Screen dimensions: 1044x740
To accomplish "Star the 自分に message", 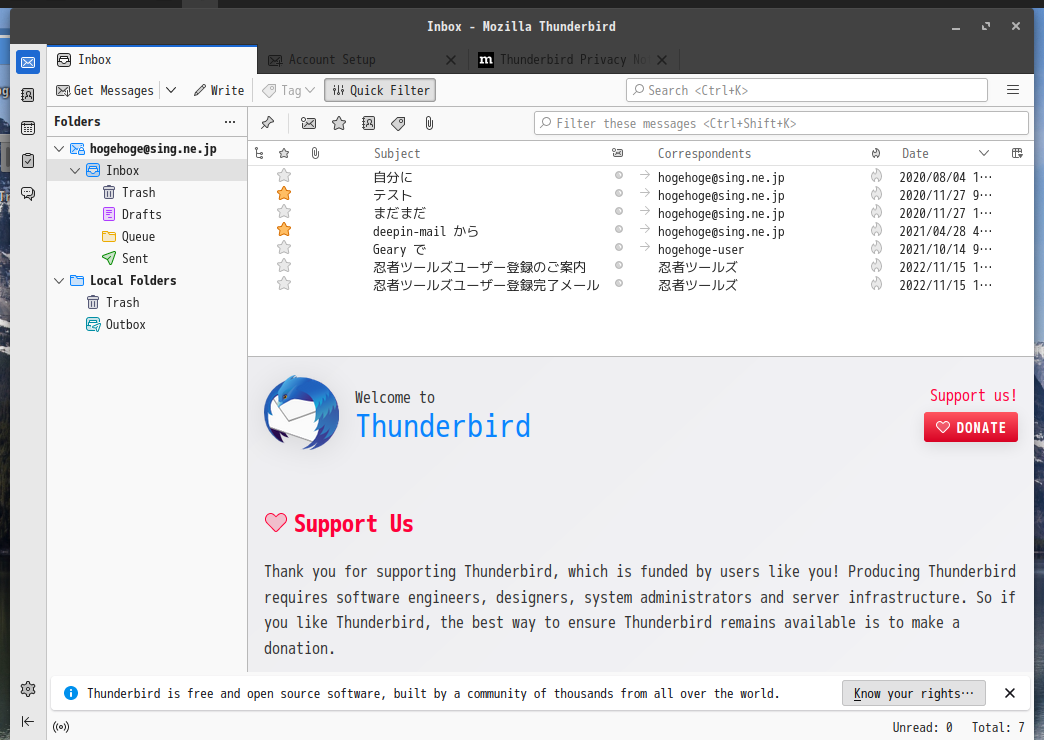I will click(284, 176).
